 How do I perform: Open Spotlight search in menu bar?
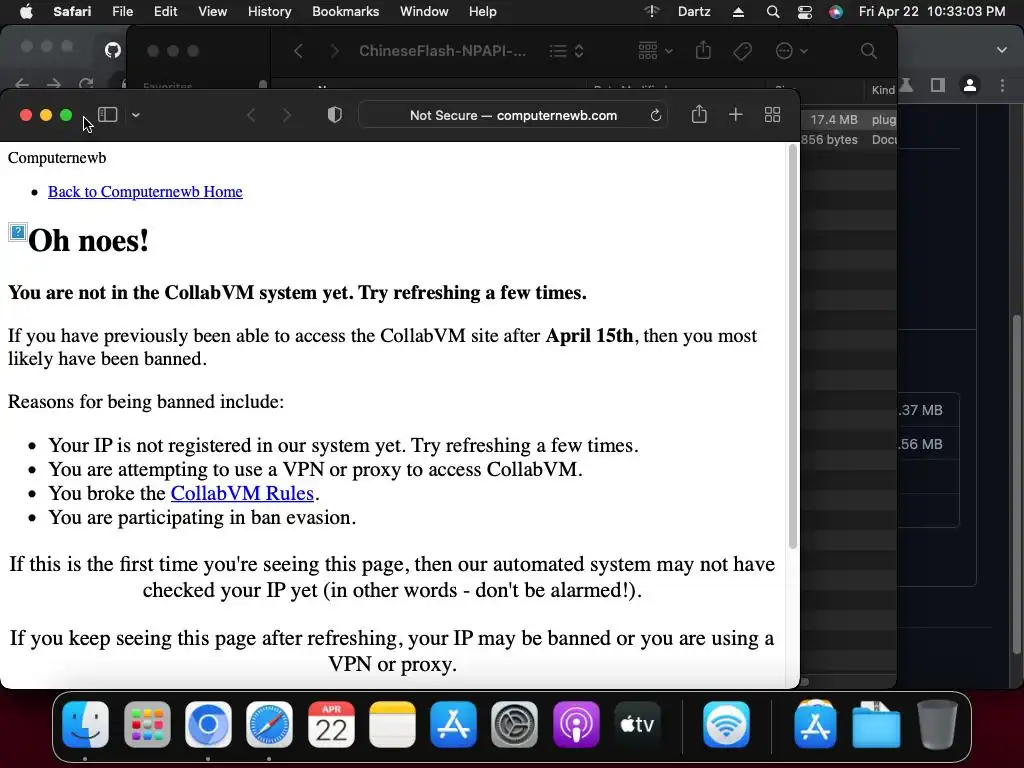773,12
